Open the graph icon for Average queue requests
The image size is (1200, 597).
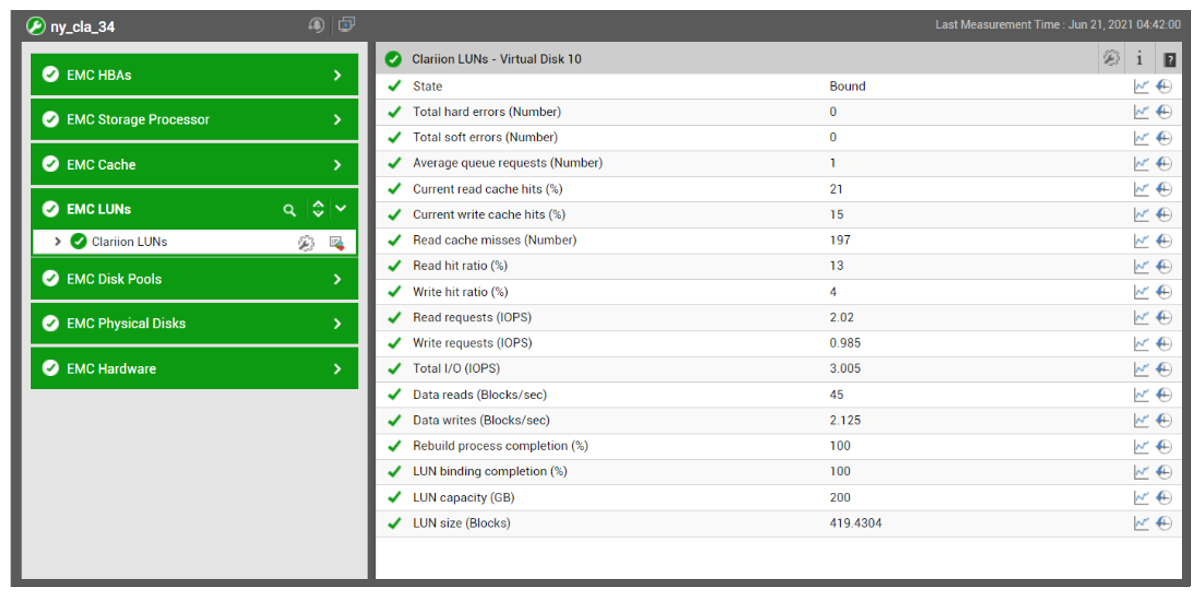point(1141,163)
